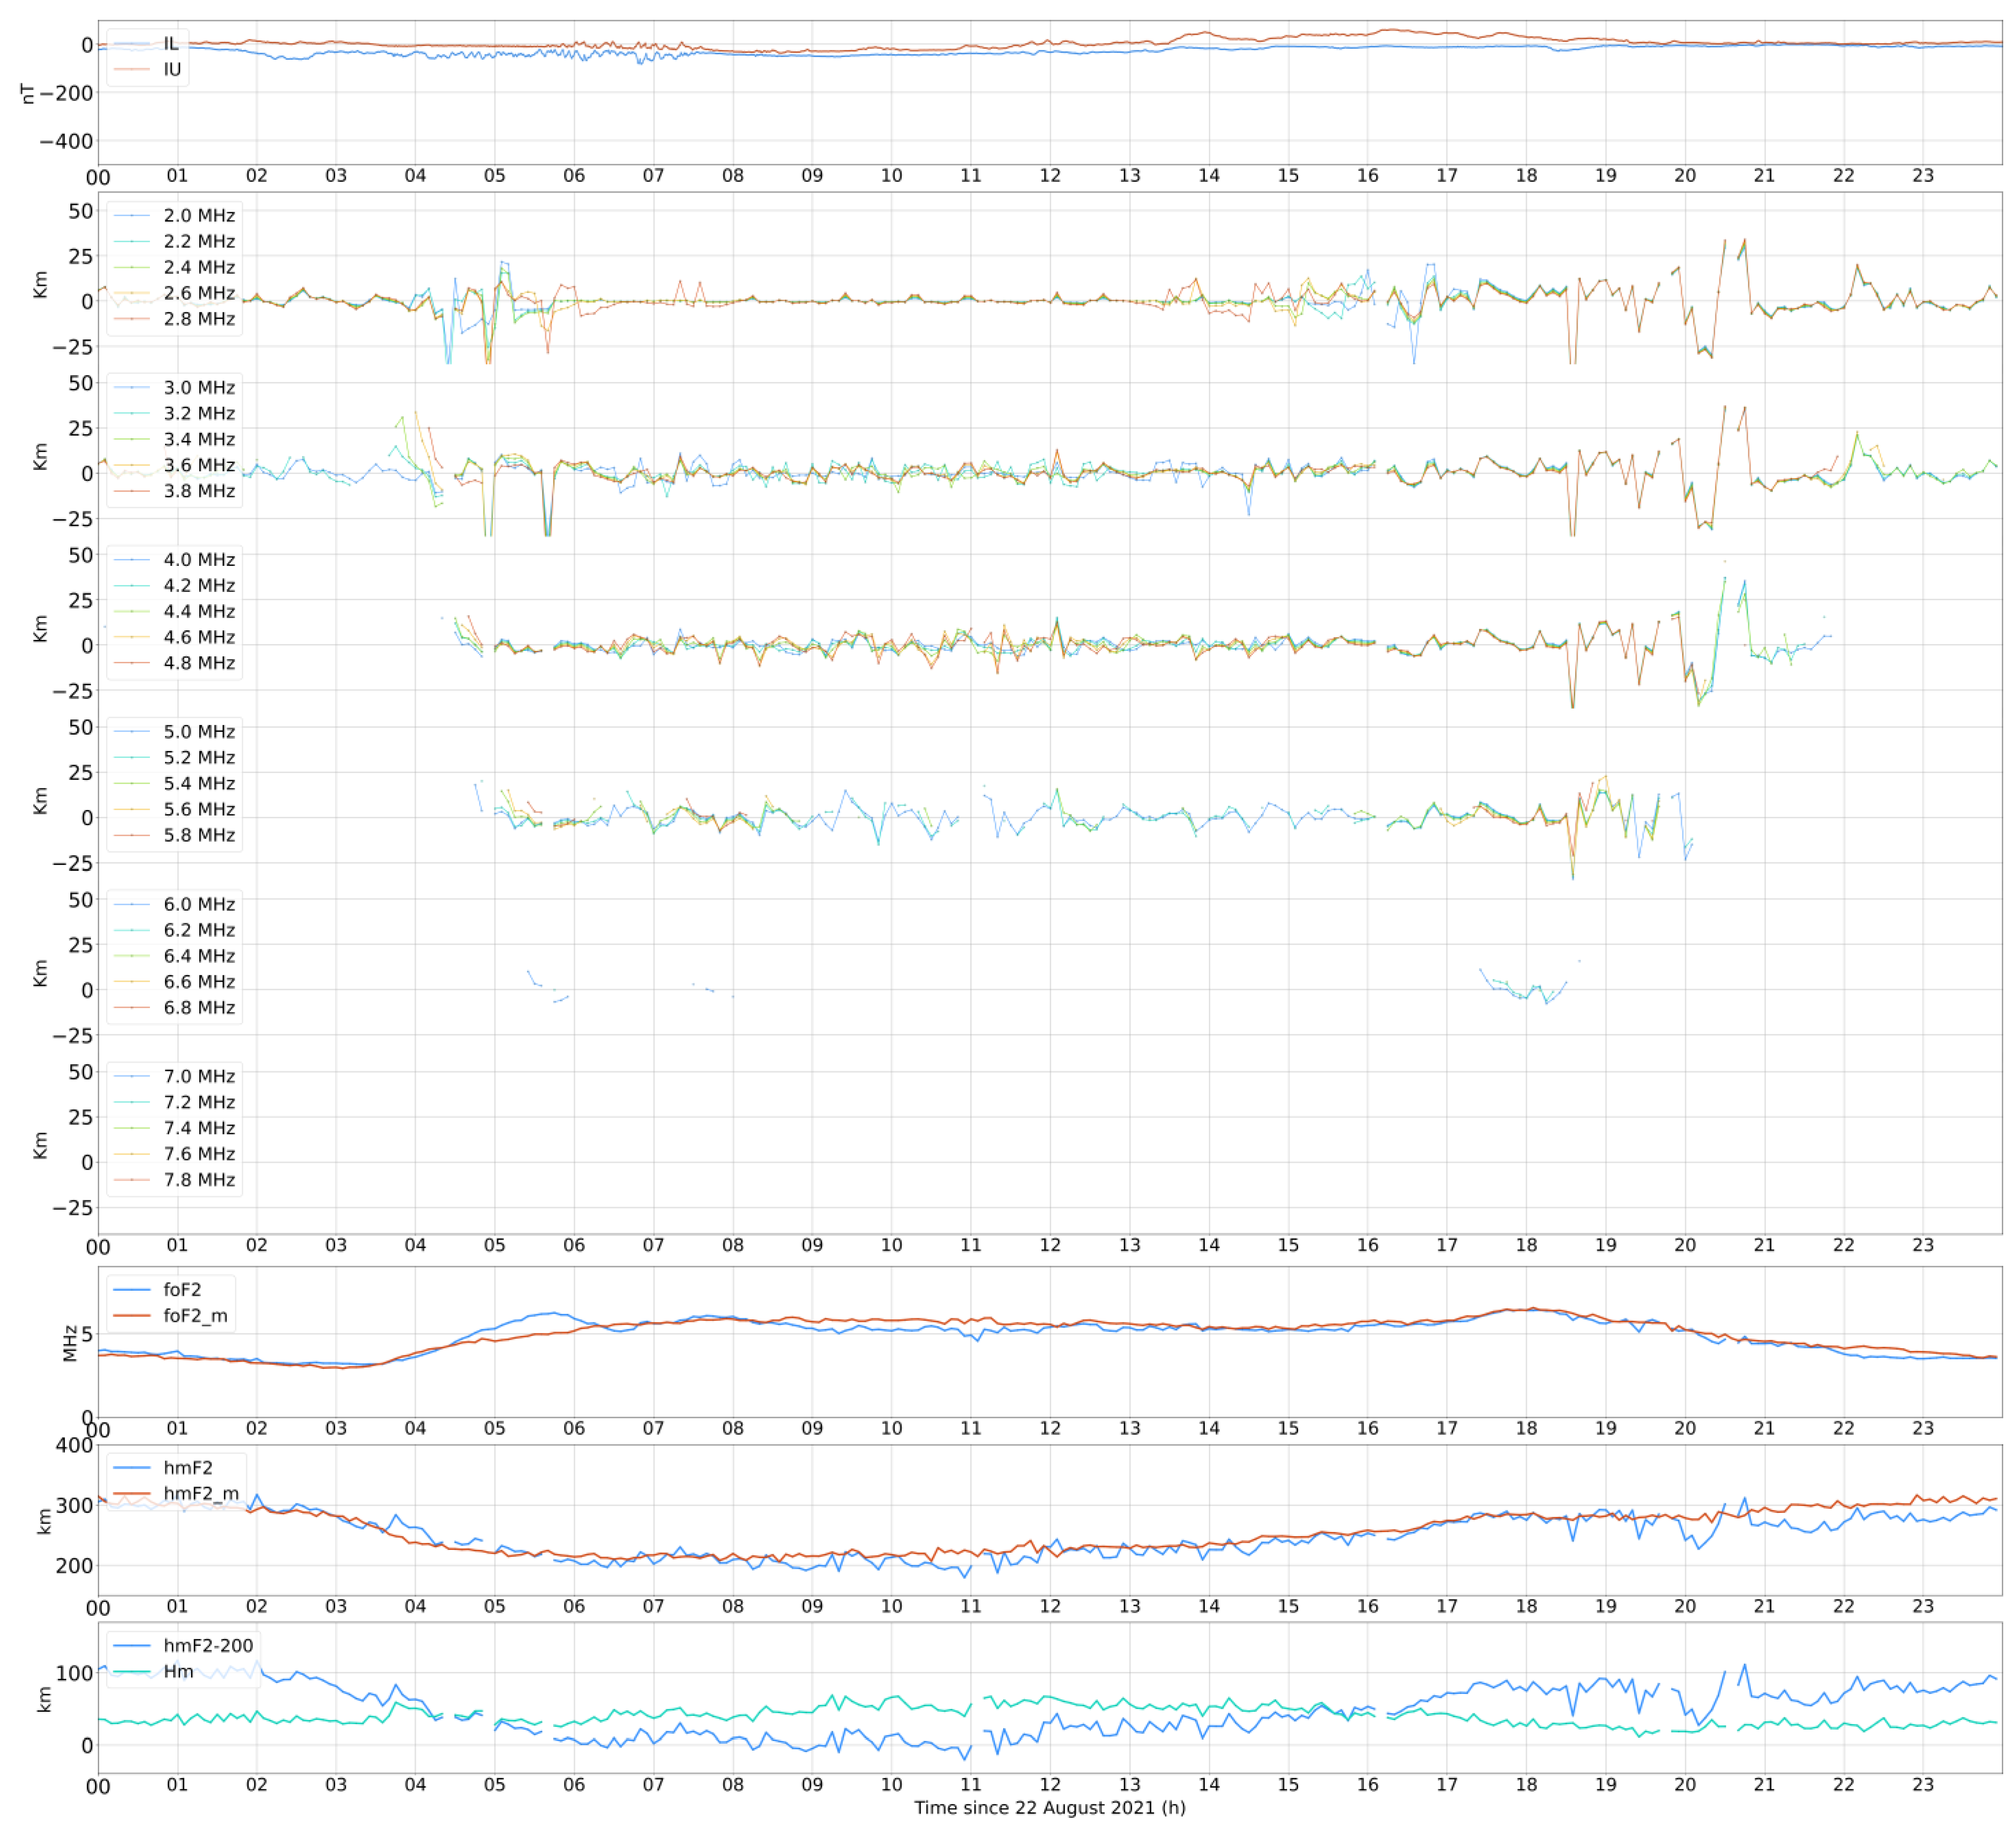Click the foF2_m legend line swatch
Screen dimensions: 2016x1827
pos(132,1316)
